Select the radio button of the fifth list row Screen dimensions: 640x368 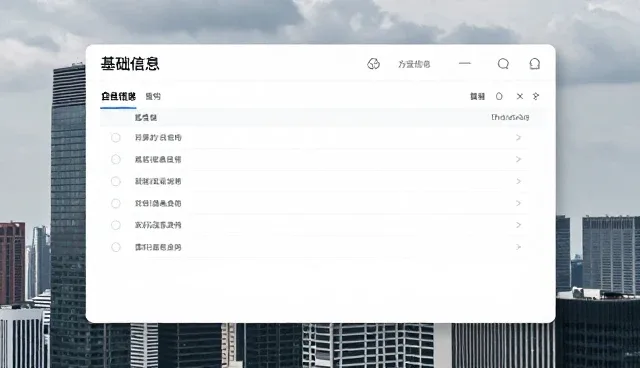click(x=116, y=225)
